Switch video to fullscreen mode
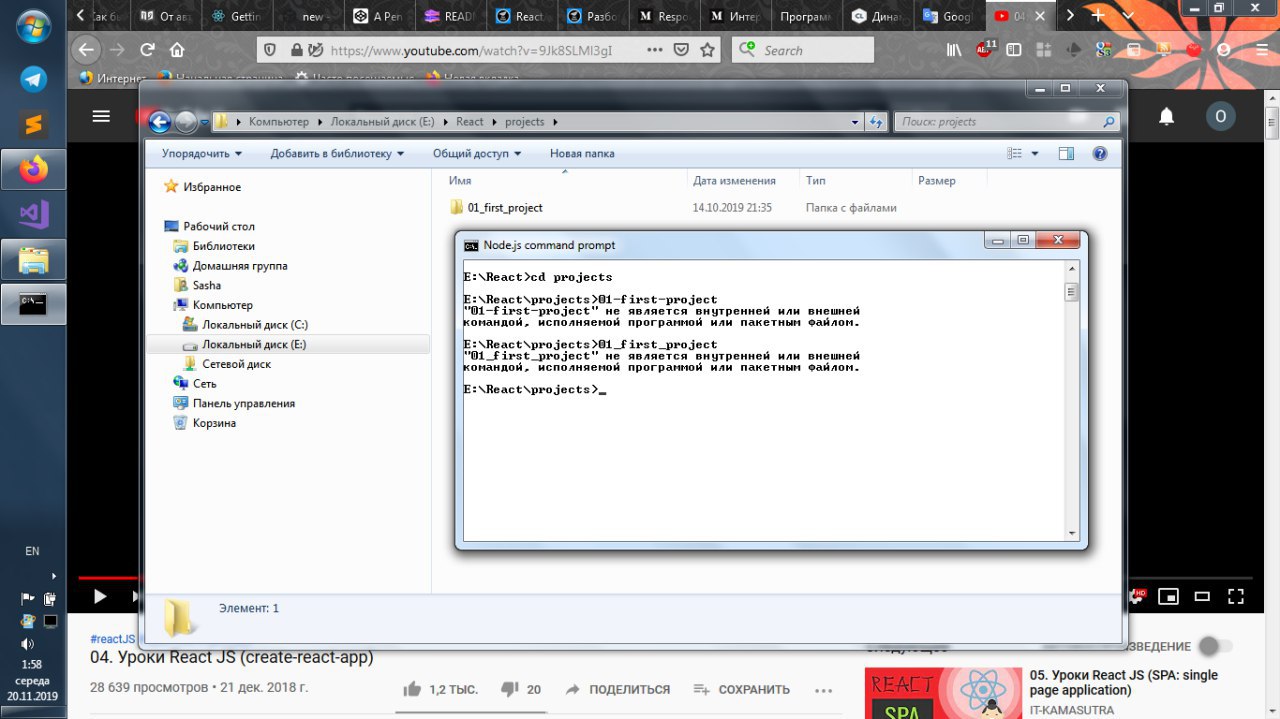Viewport: 1280px width, 719px height. pos(1236,597)
